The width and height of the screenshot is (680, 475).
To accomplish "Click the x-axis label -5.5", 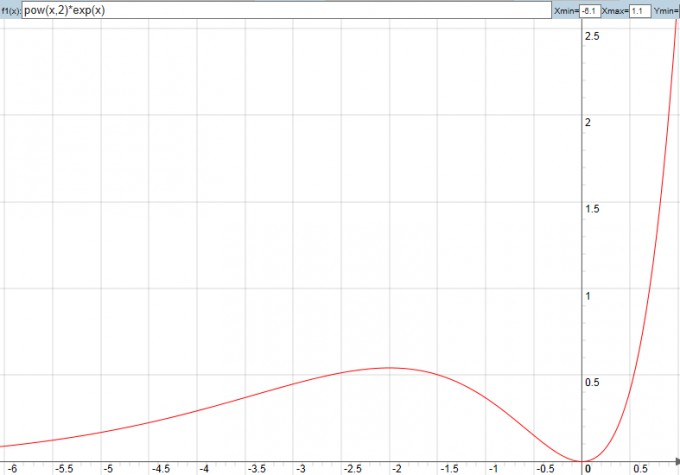I will click(x=64, y=469).
